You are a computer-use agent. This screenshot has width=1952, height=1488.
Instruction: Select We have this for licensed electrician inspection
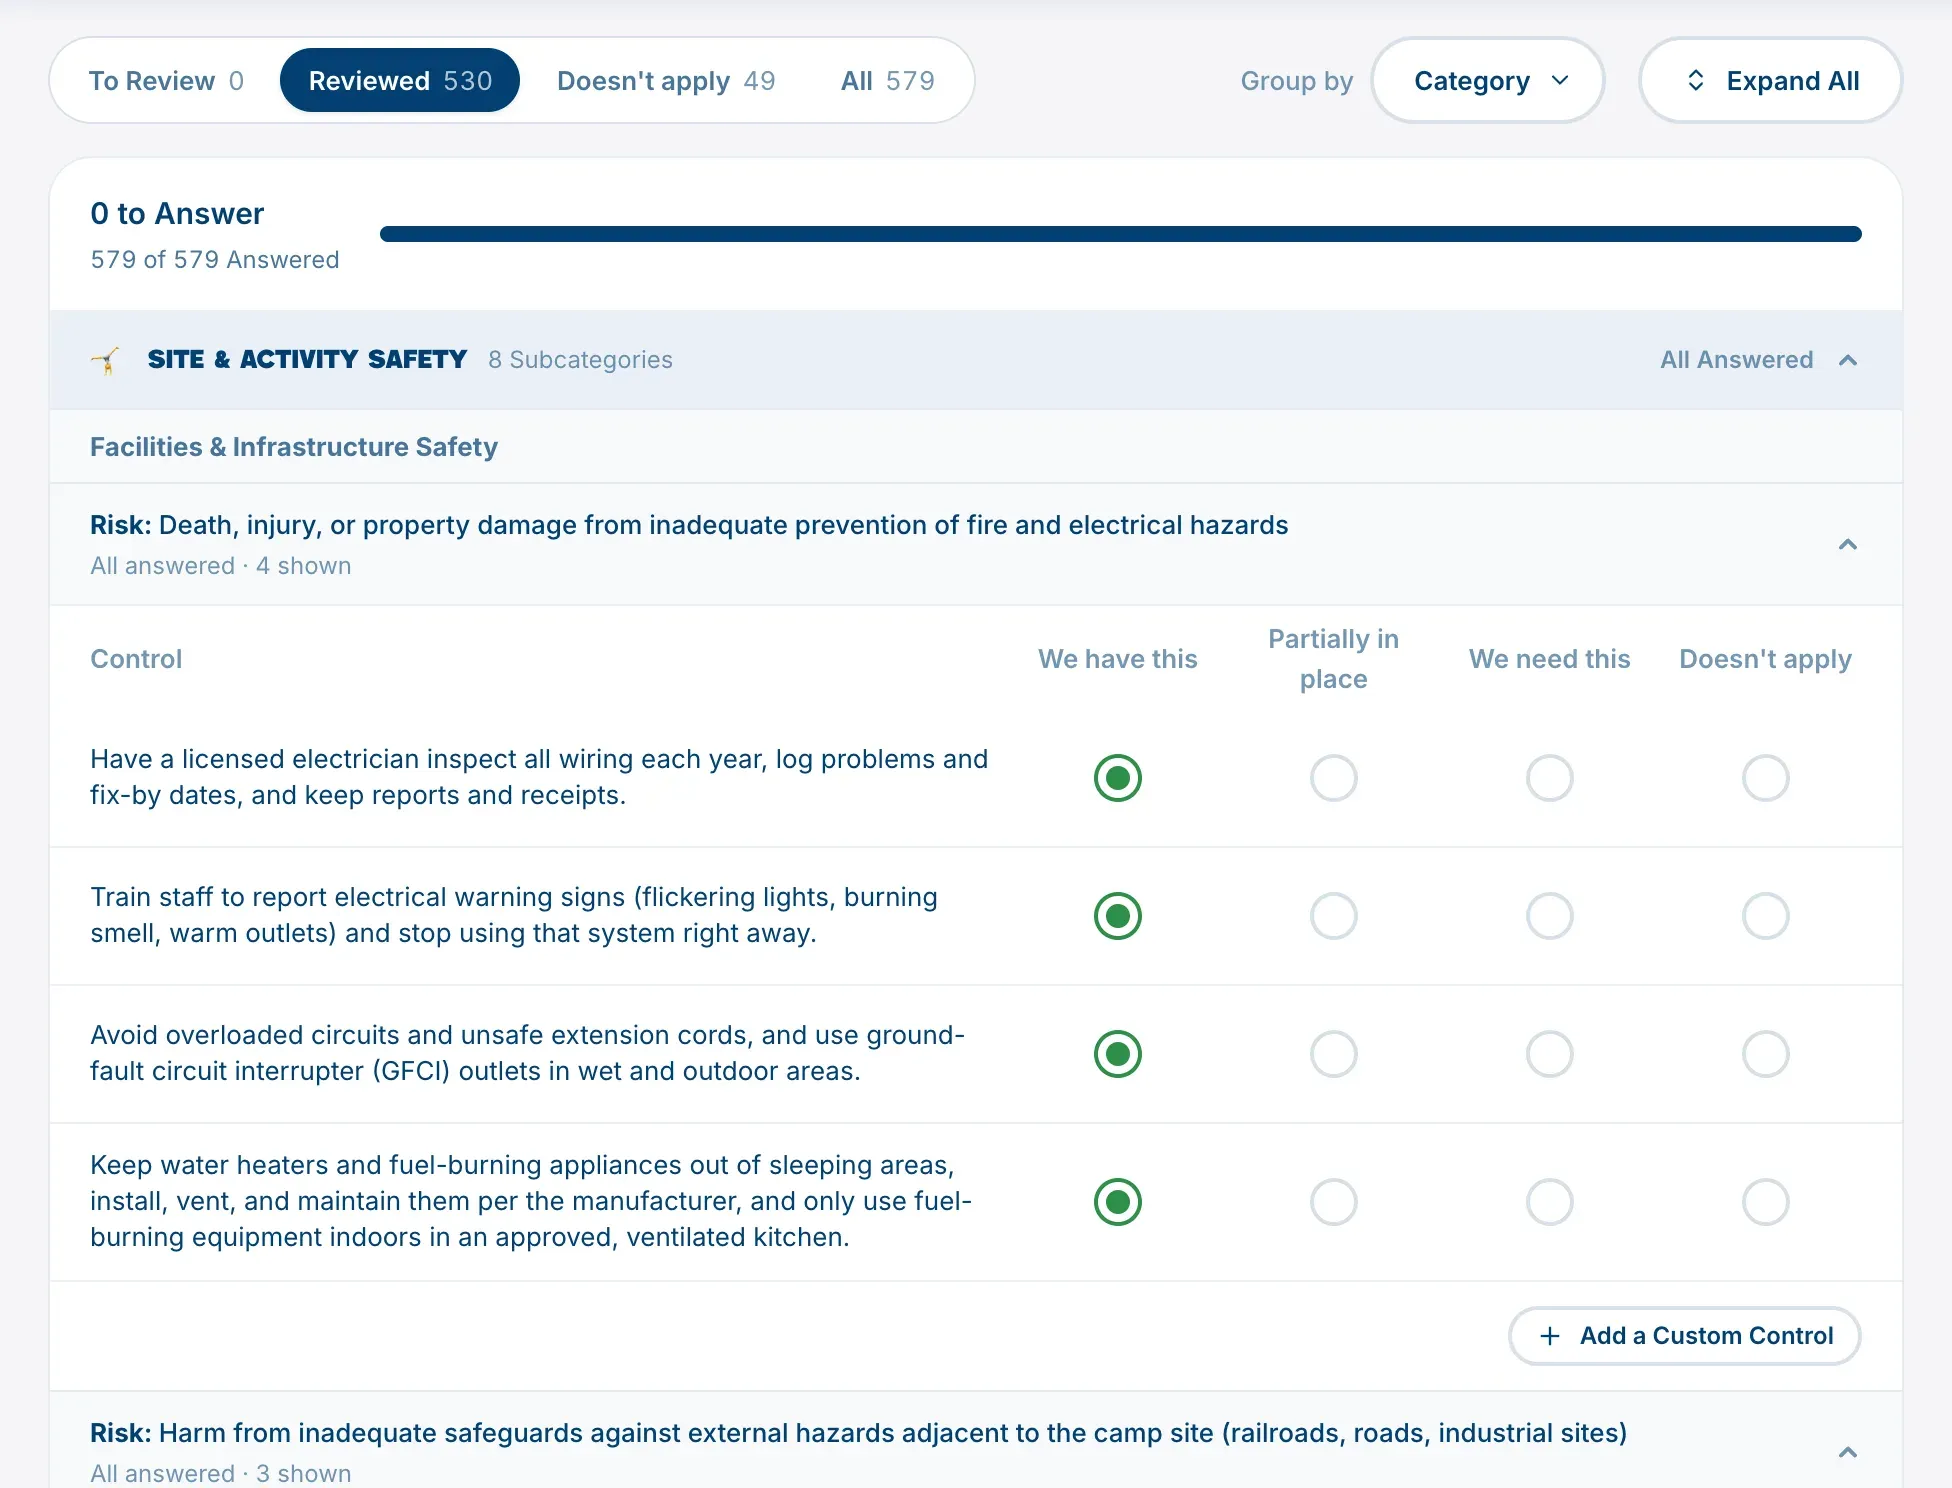tap(1118, 778)
